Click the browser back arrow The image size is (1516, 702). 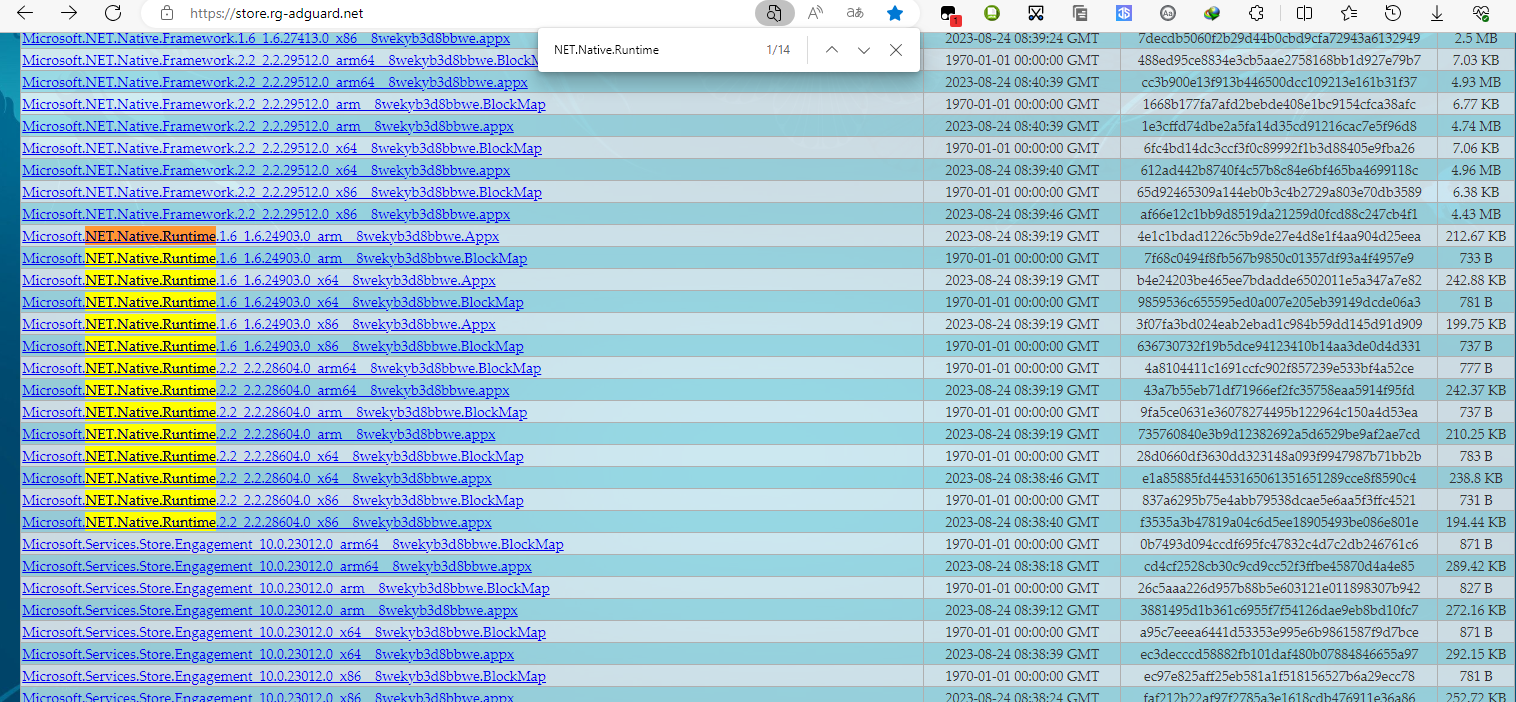point(25,13)
